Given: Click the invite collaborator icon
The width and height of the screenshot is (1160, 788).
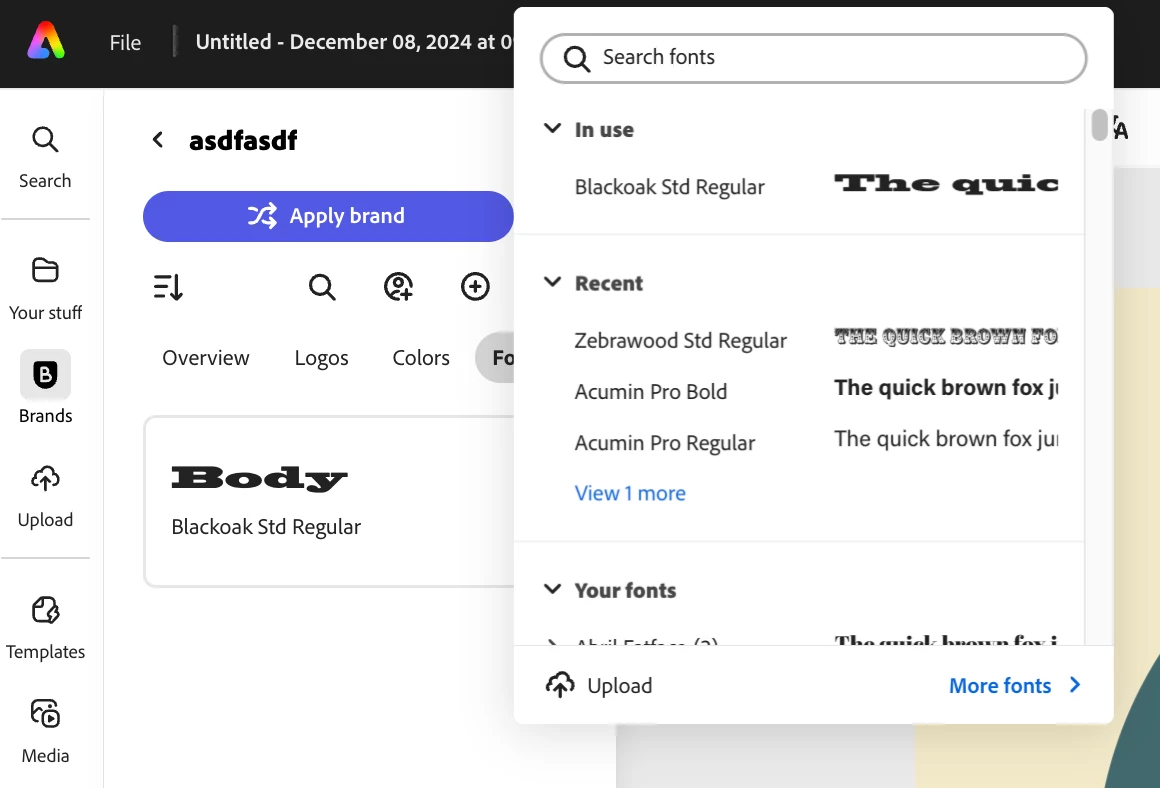Looking at the screenshot, I should 399,286.
